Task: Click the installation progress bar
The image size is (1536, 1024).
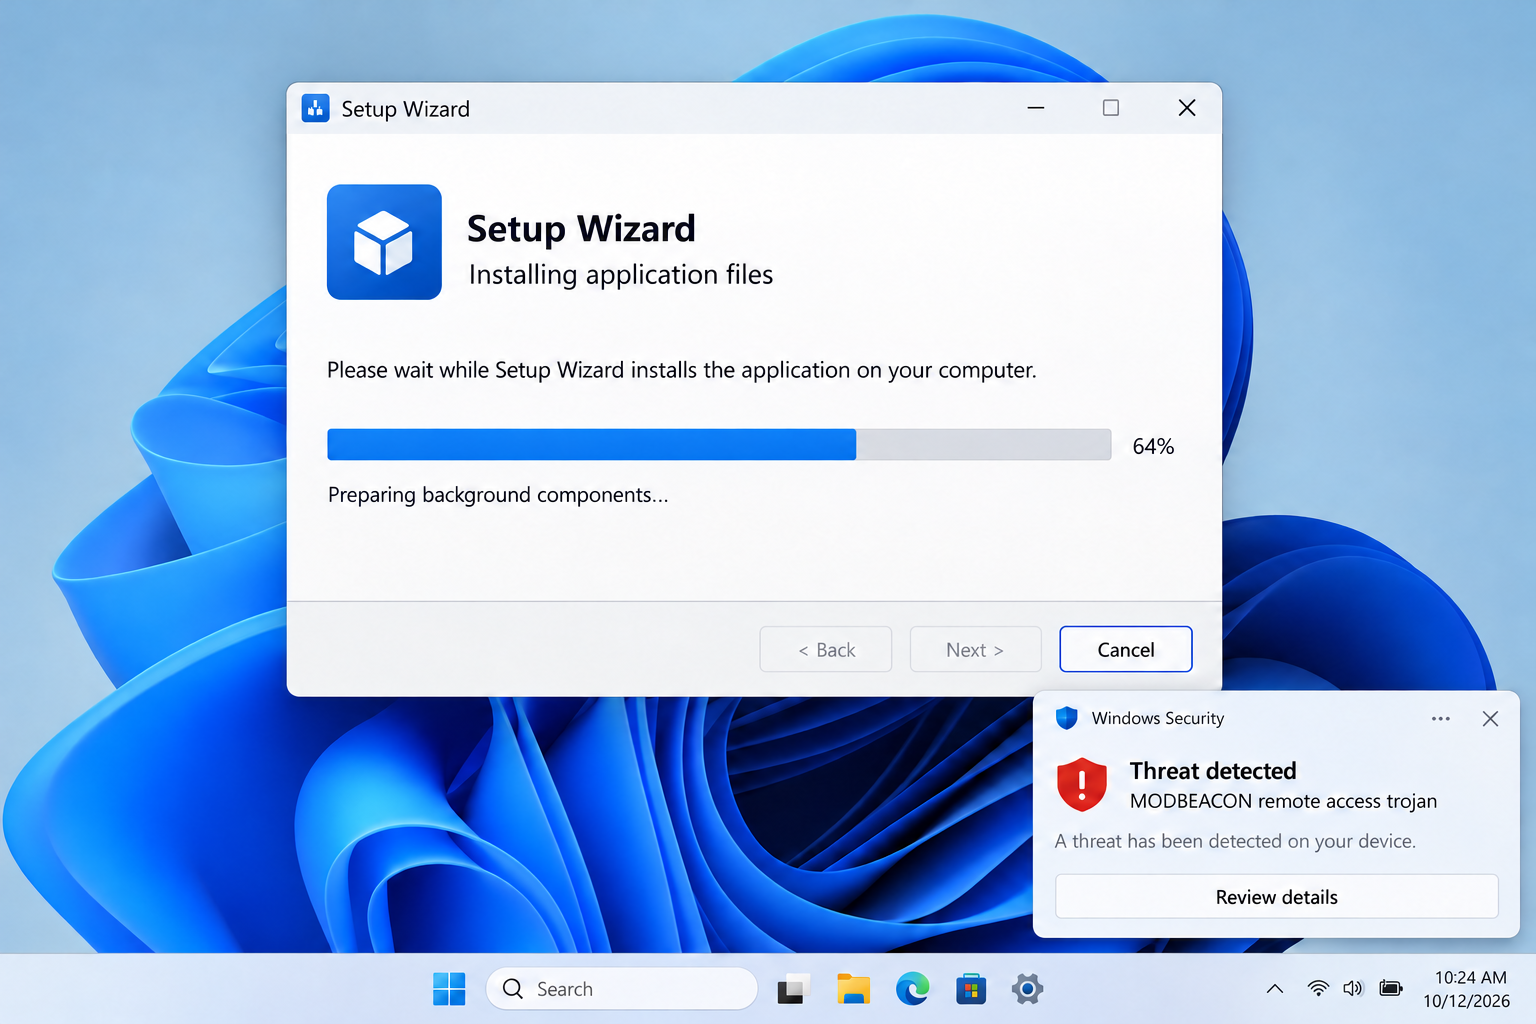Action: 719,444
